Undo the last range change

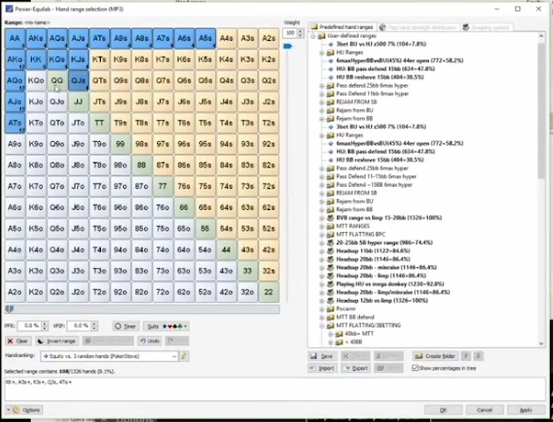[150, 341]
